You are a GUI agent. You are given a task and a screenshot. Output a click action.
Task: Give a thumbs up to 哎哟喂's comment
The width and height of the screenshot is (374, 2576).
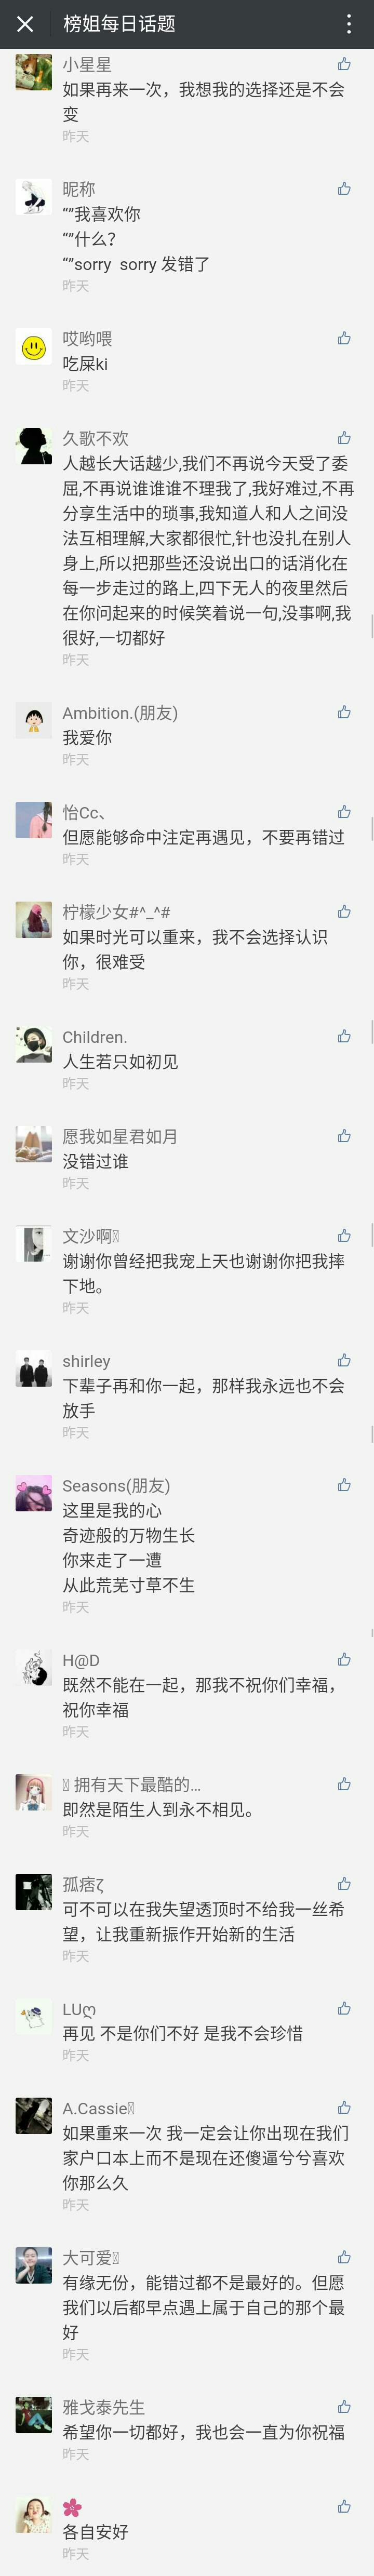(x=344, y=338)
